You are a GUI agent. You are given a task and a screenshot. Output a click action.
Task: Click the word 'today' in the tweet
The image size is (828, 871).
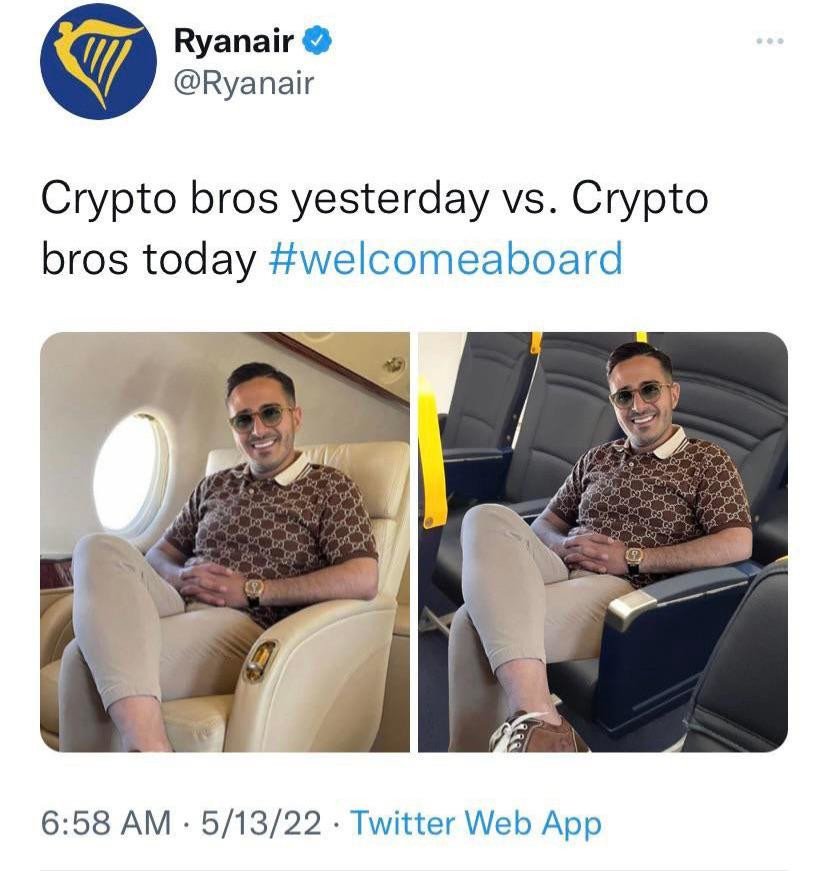[x=199, y=259]
